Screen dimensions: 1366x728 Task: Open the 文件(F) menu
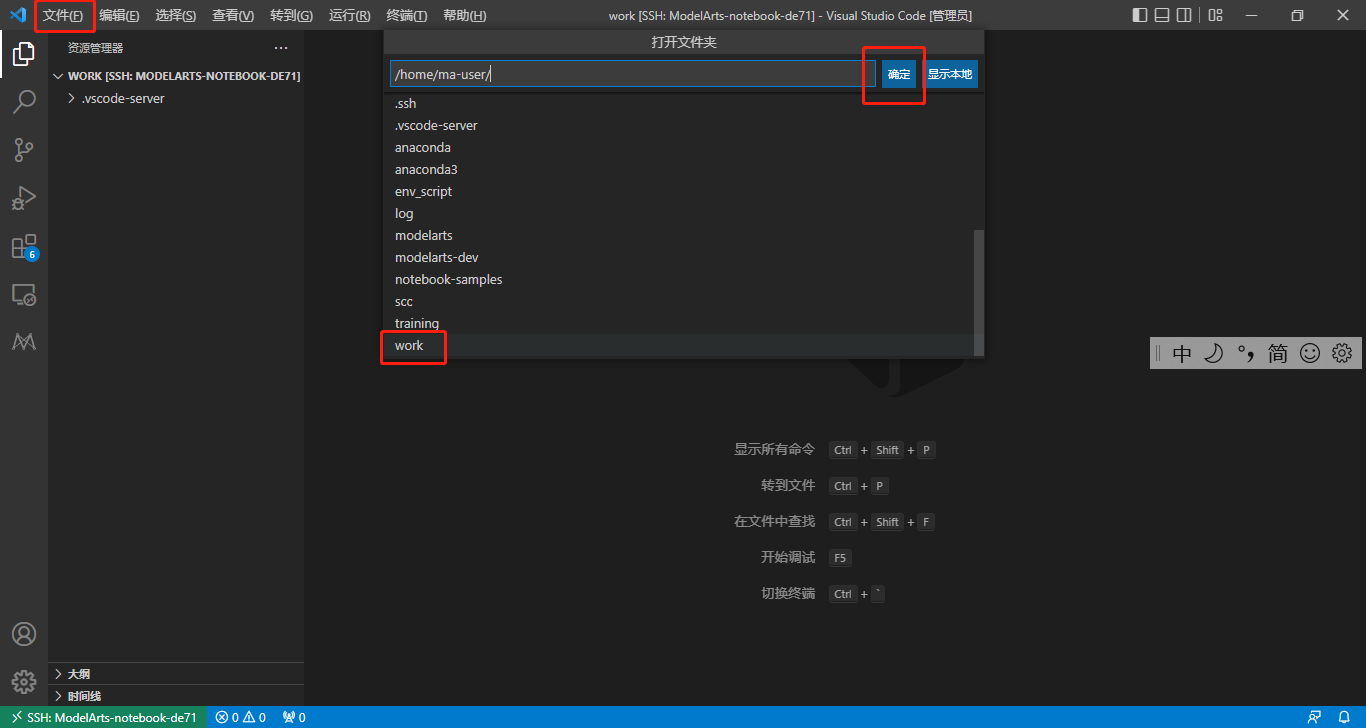[x=63, y=15]
